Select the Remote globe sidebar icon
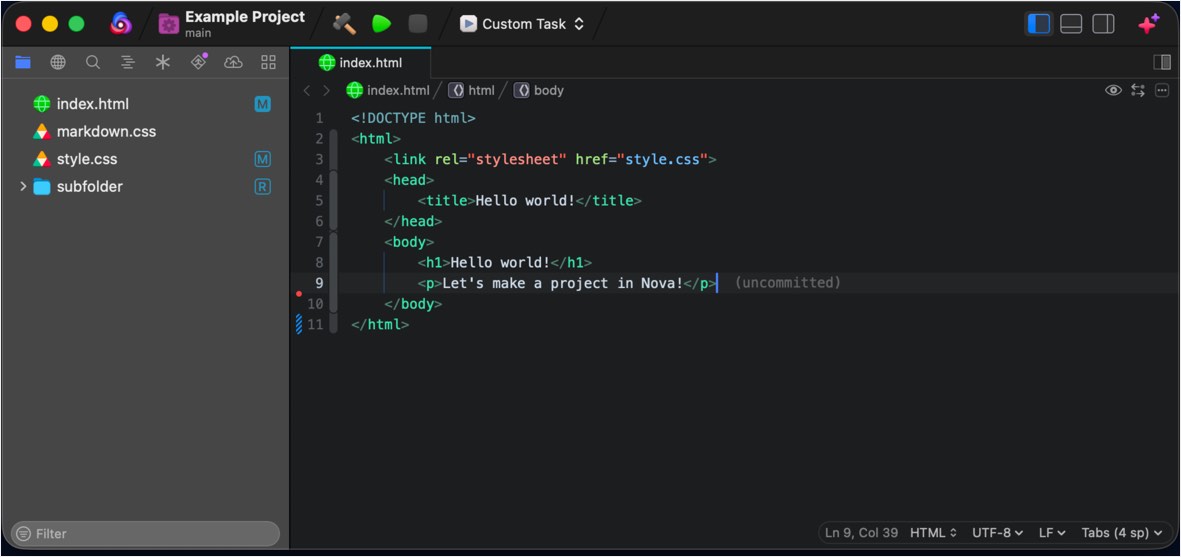Screen dimensions: 1181x557 click(58, 62)
